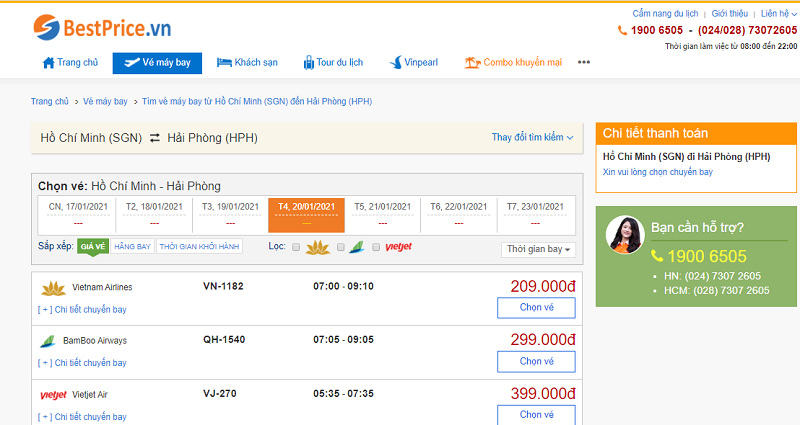
Task: Select date tab T3, 19/01/2021
Action: (x=230, y=214)
